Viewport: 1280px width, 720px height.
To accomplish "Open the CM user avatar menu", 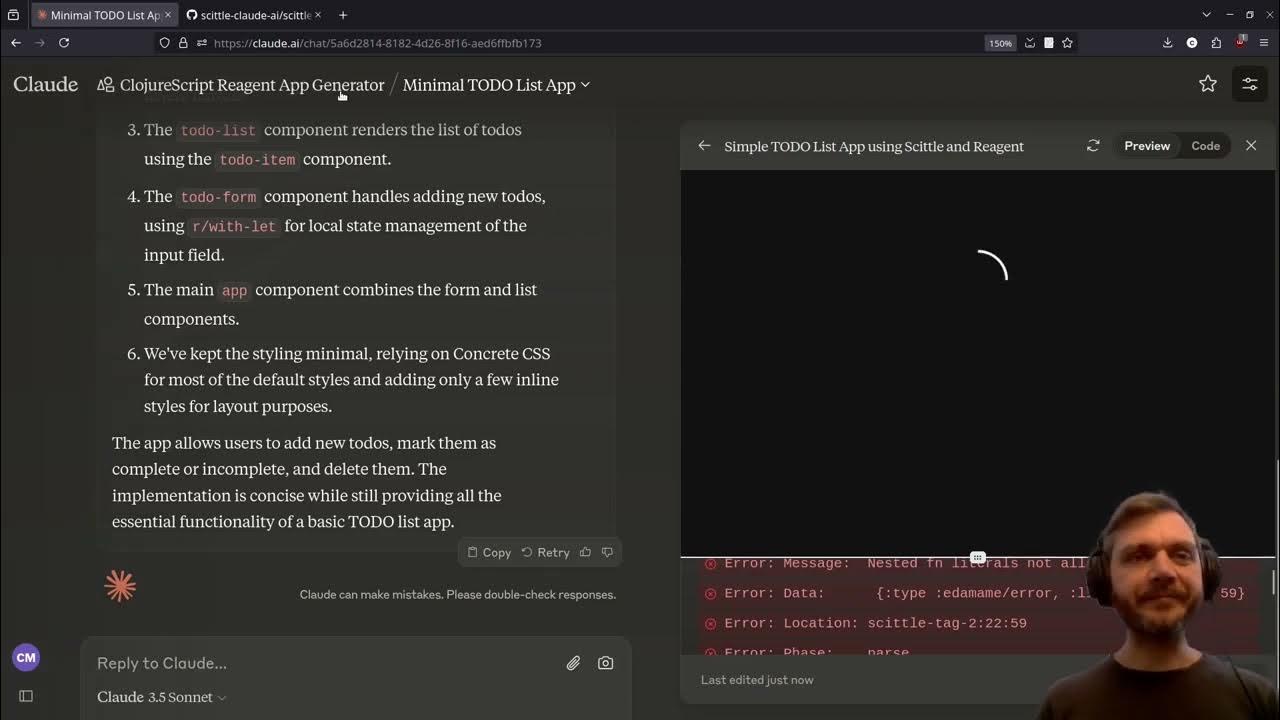I will [x=26, y=657].
